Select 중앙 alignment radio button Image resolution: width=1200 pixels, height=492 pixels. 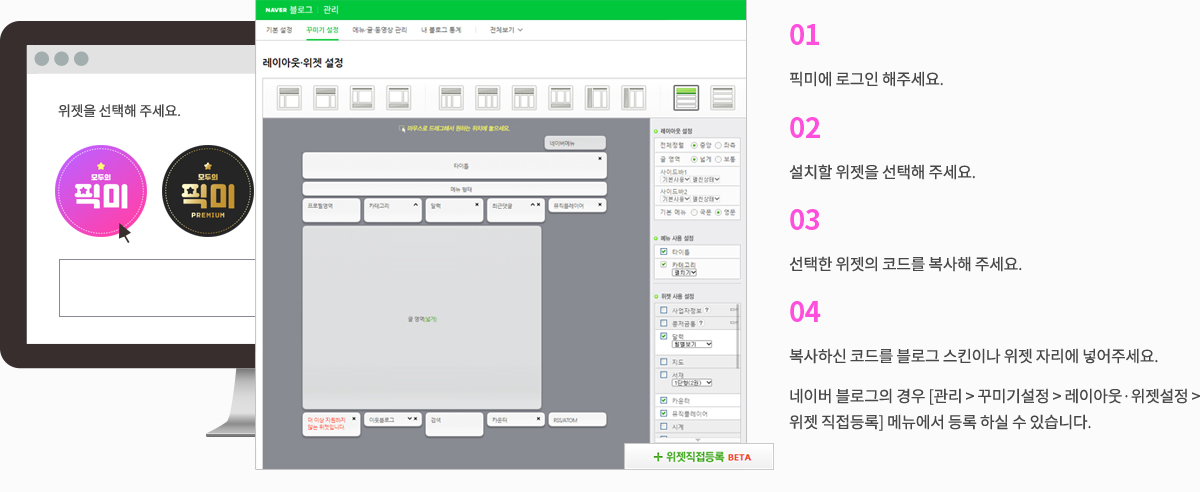click(694, 145)
